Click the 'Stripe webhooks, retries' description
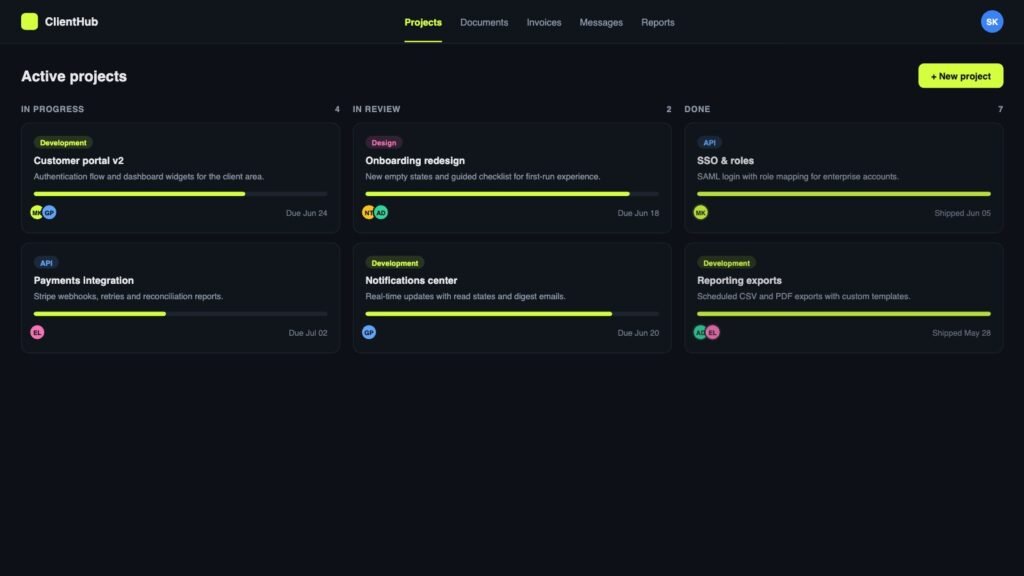The height and width of the screenshot is (576, 1024). click(128, 296)
